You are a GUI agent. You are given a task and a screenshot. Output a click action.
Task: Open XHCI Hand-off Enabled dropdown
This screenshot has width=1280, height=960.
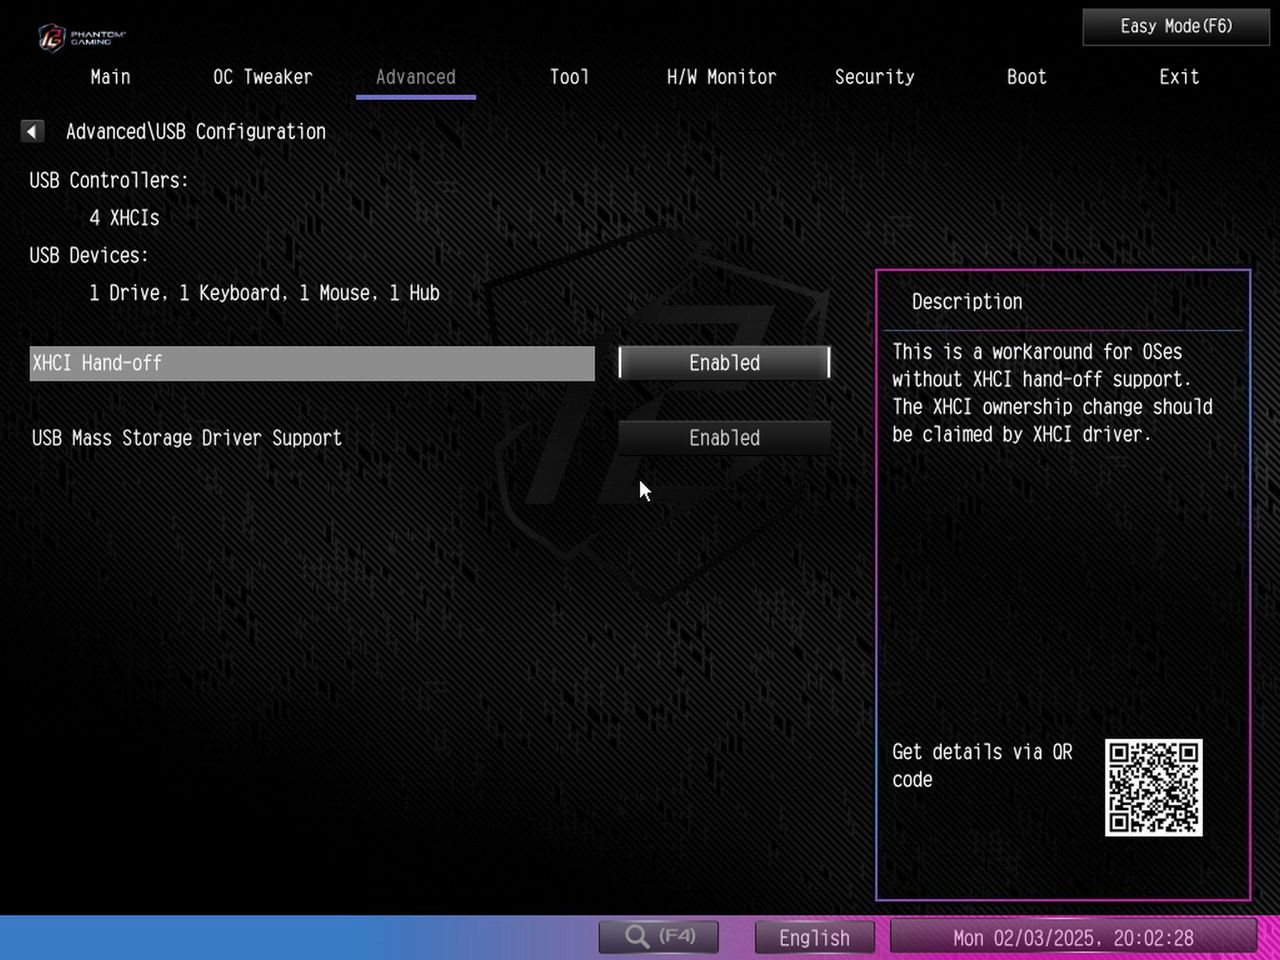click(x=725, y=363)
